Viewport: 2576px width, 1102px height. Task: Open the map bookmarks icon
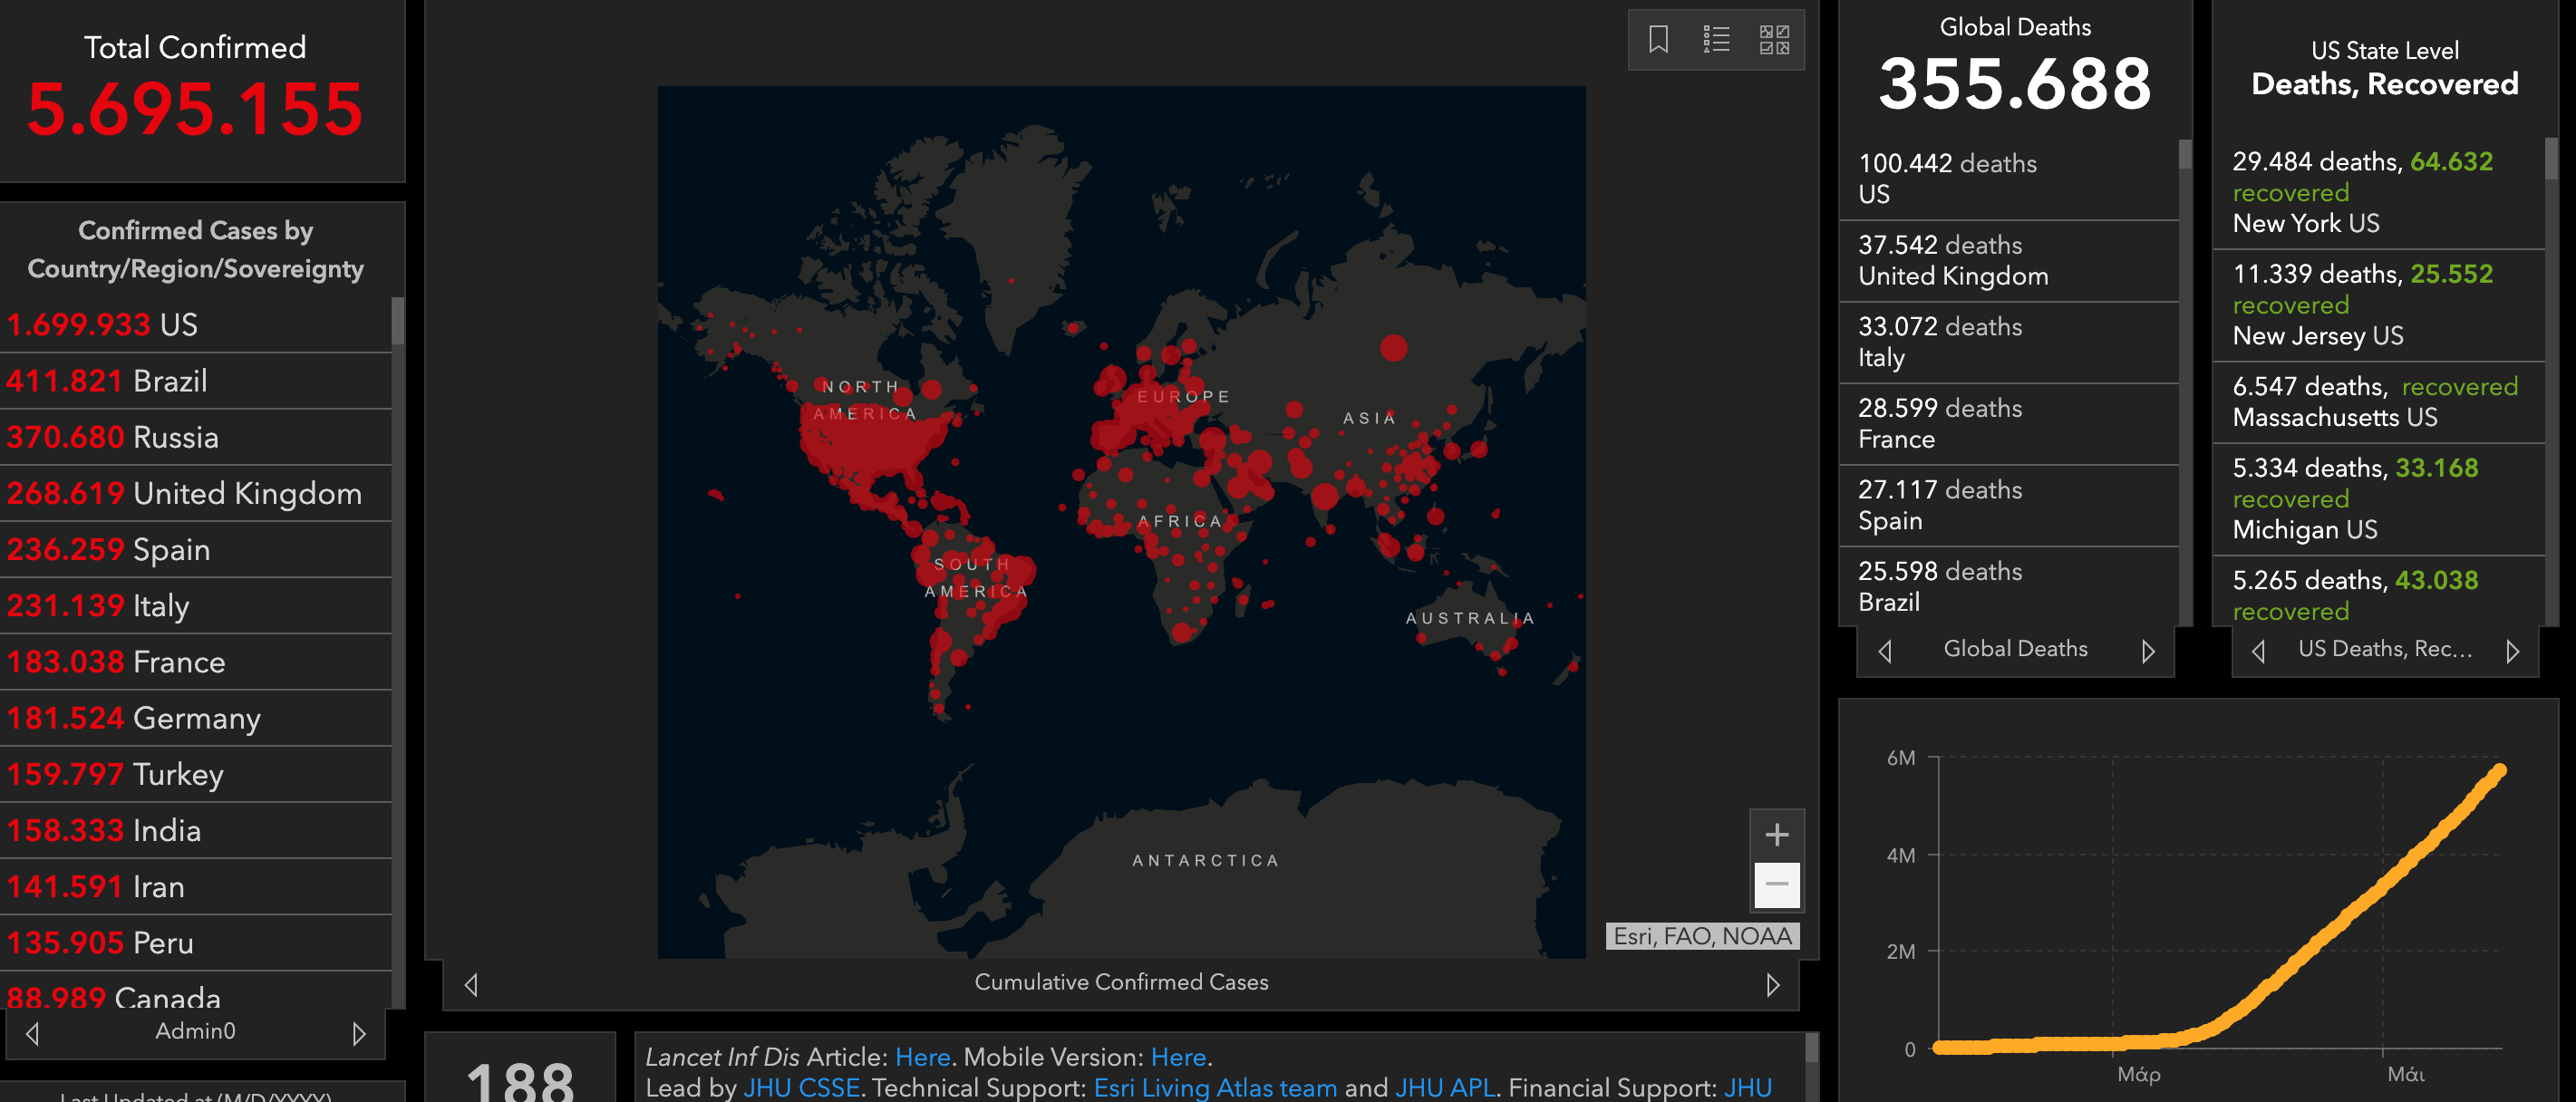pyautogui.click(x=1658, y=40)
